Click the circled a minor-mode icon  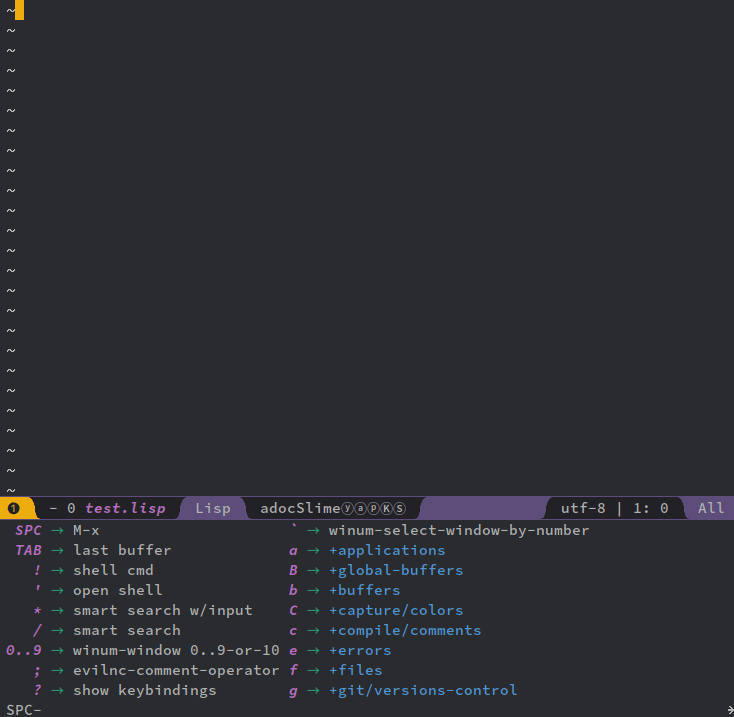pos(360,508)
